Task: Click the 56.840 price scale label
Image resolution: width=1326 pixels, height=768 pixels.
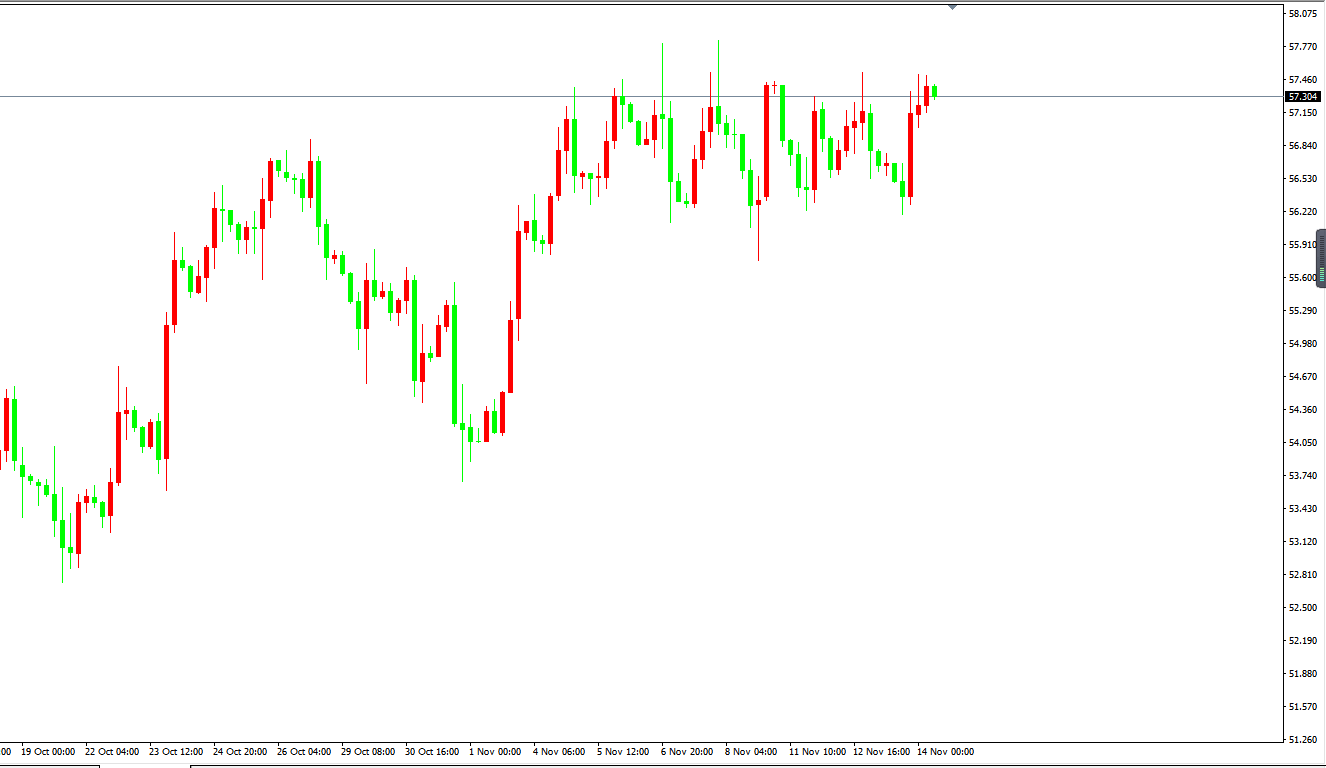Action: 1302,146
